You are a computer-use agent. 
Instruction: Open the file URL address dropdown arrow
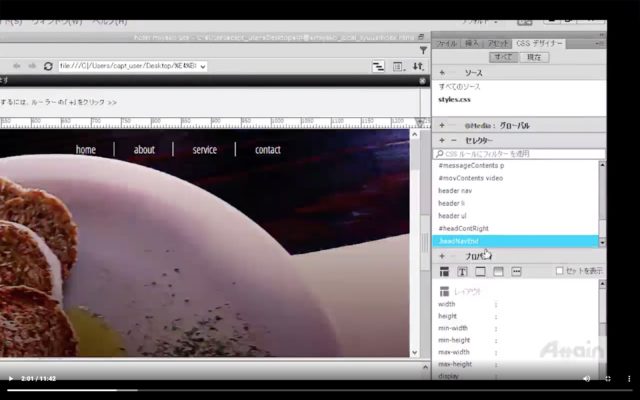click(202, 67)
